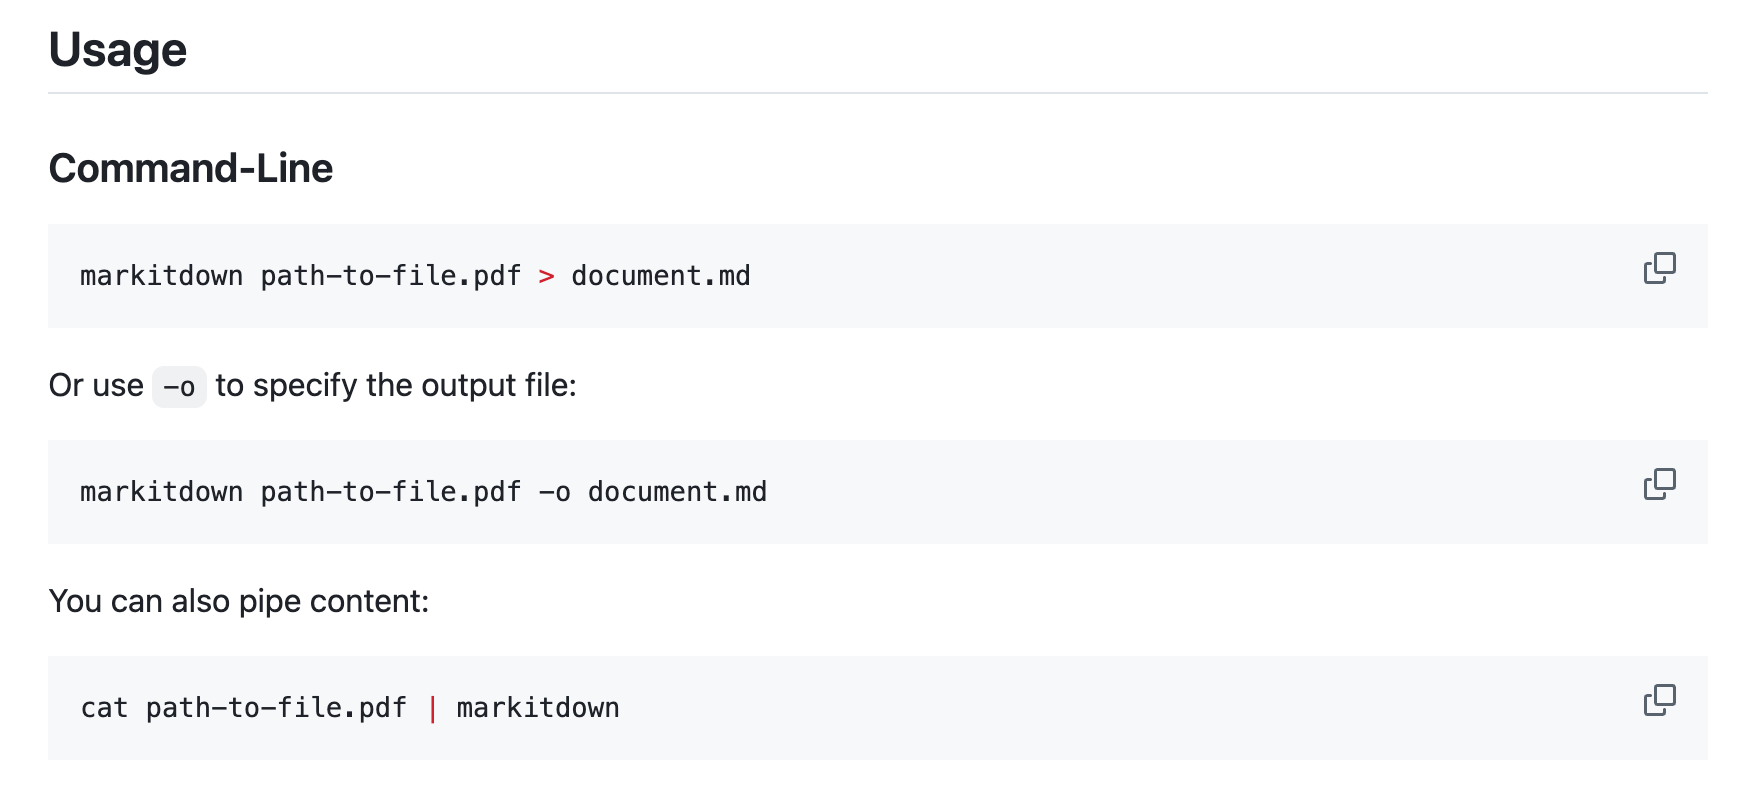Click 'document.md' in the -o code block
The width and height of the screenshot is (1746, 786).
[677, 492]
